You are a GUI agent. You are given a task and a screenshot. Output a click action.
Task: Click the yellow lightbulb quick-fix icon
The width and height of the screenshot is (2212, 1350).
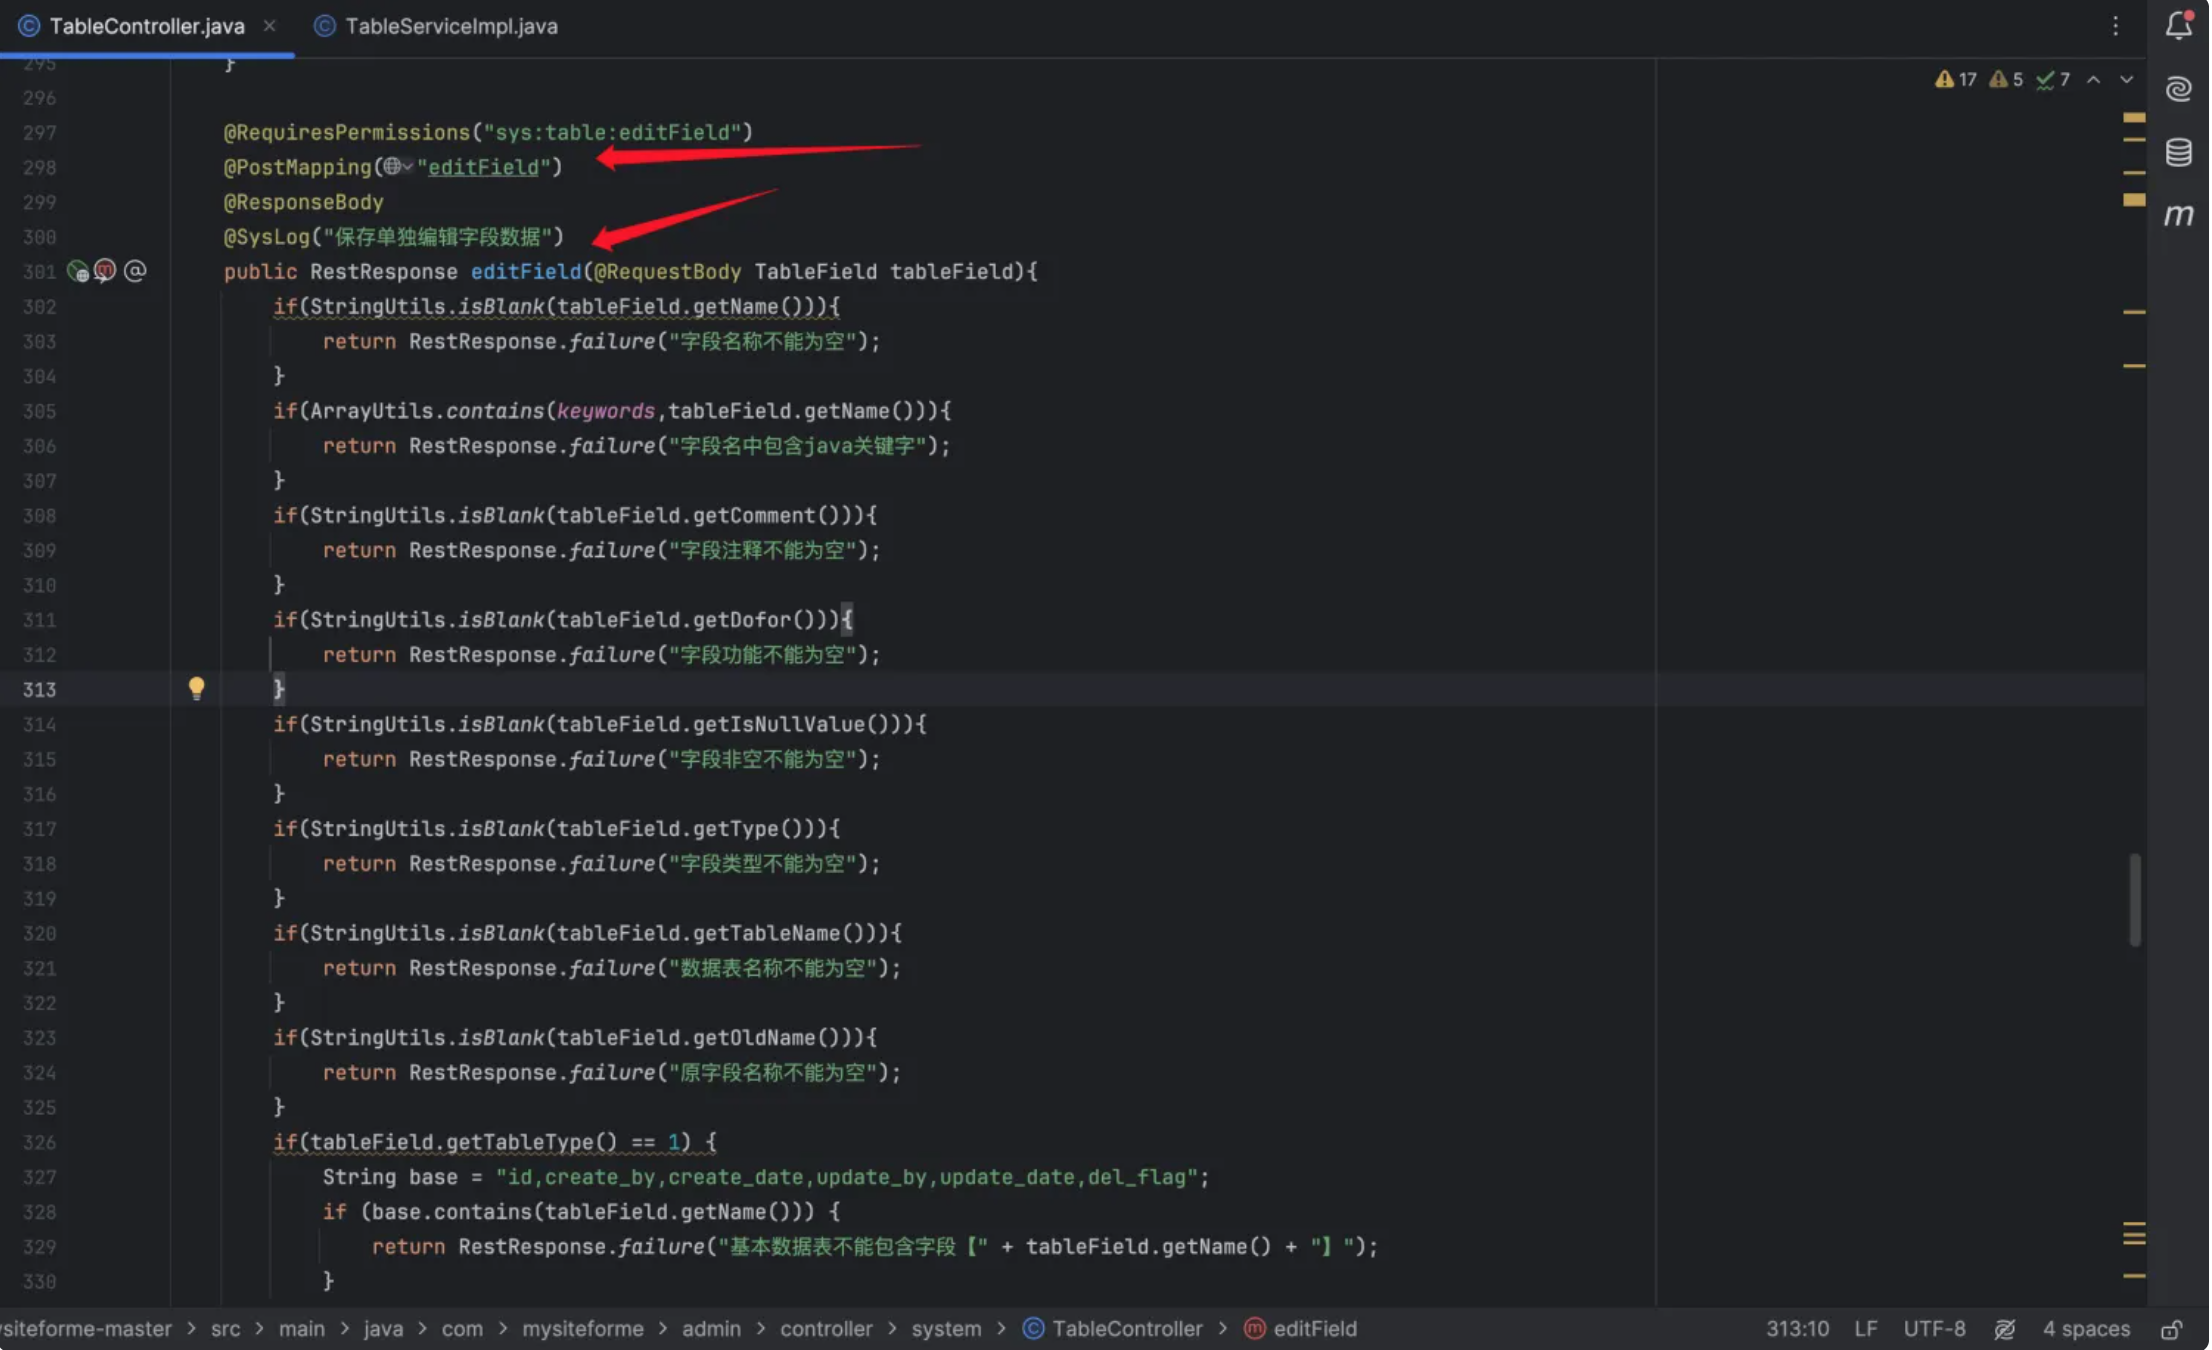coord(196,688)
